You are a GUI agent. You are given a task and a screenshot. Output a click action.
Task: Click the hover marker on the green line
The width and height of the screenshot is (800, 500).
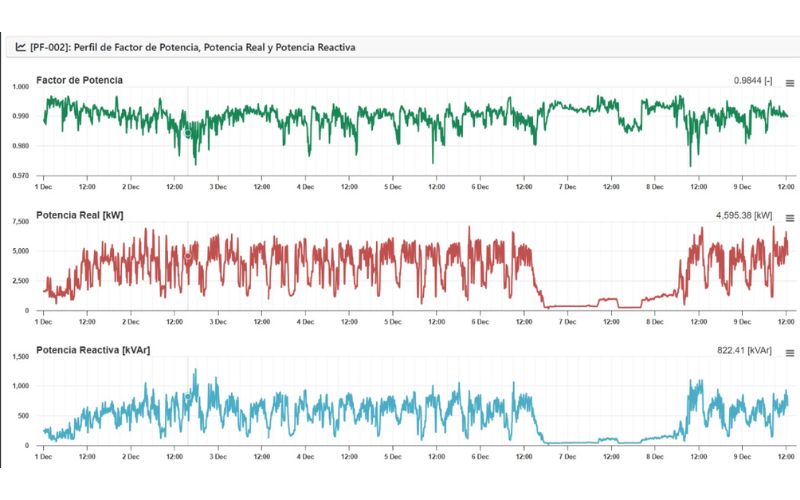coord(187,133)
